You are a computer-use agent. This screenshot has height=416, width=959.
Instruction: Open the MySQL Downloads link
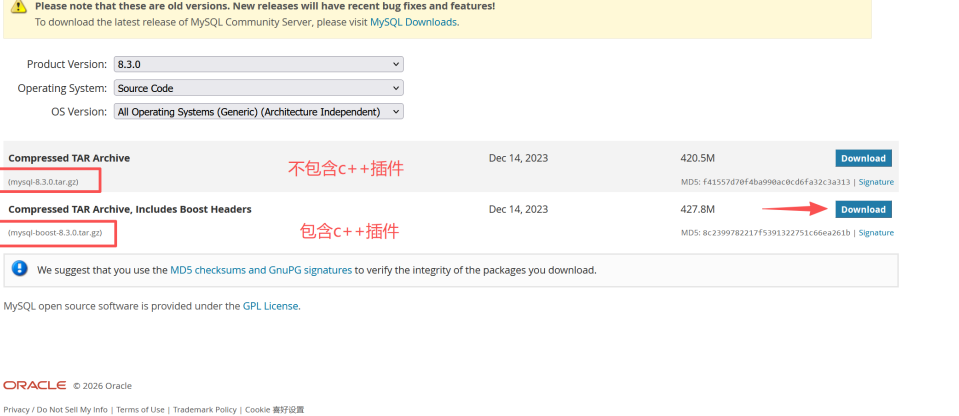pos(413,22)
